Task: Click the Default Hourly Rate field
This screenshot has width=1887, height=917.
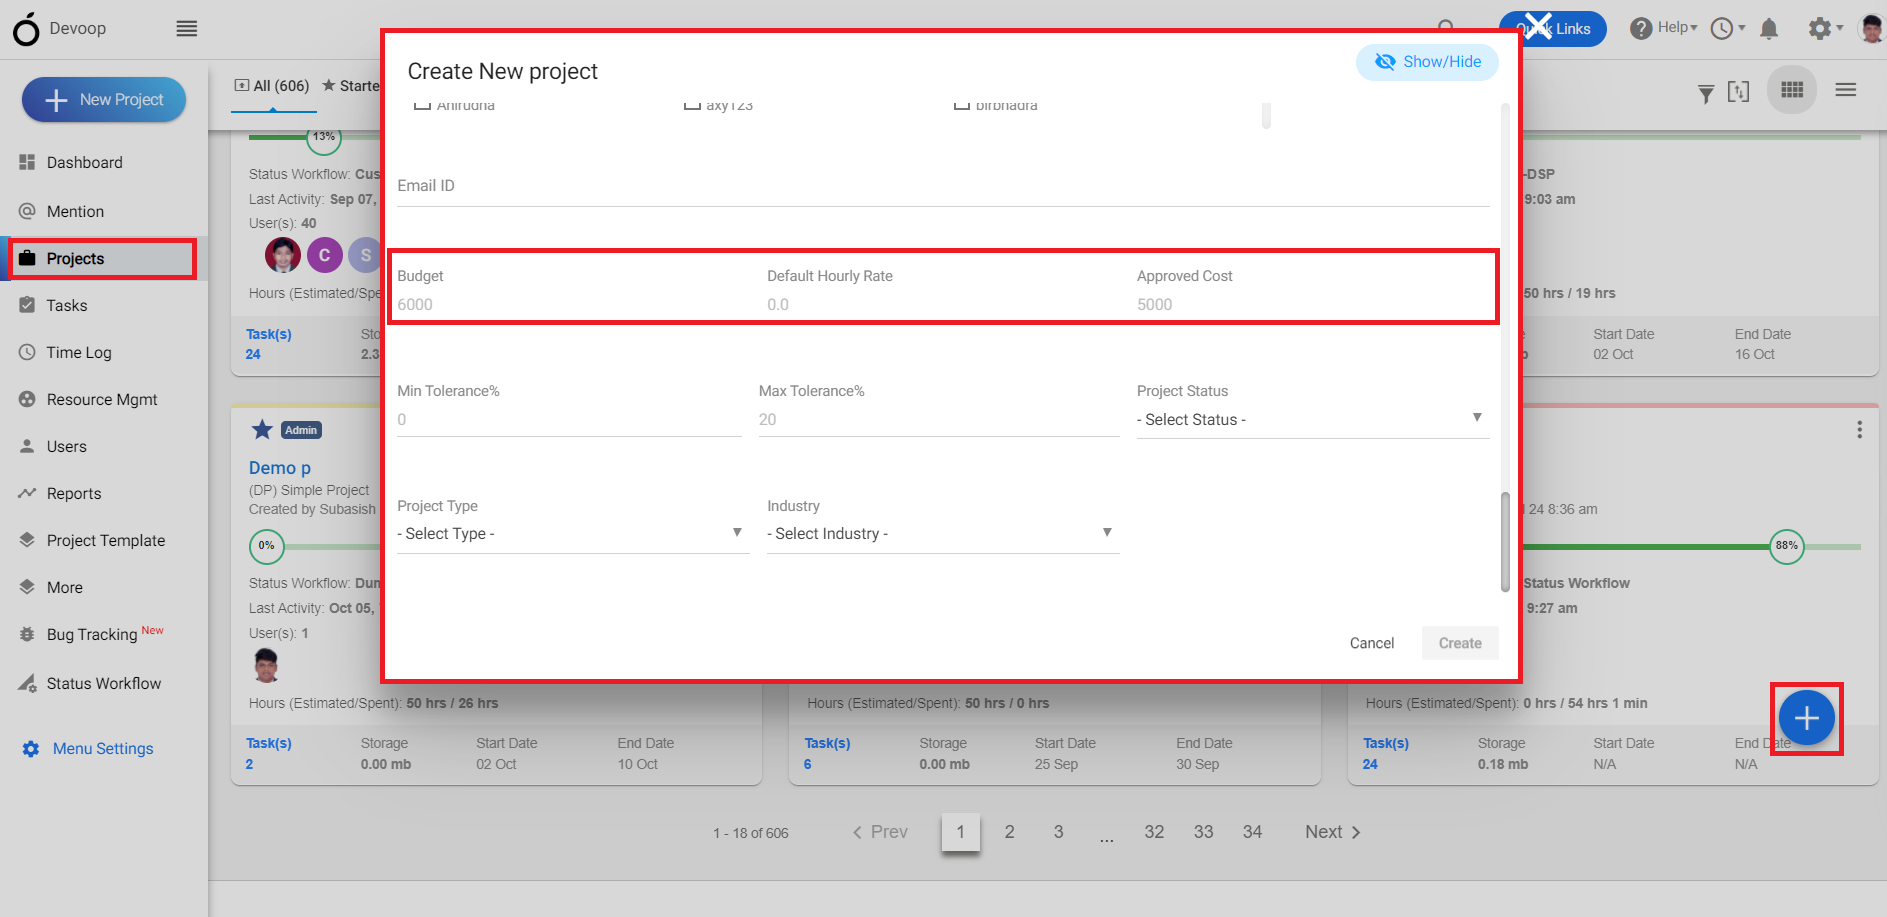Action: click(943, 304)
